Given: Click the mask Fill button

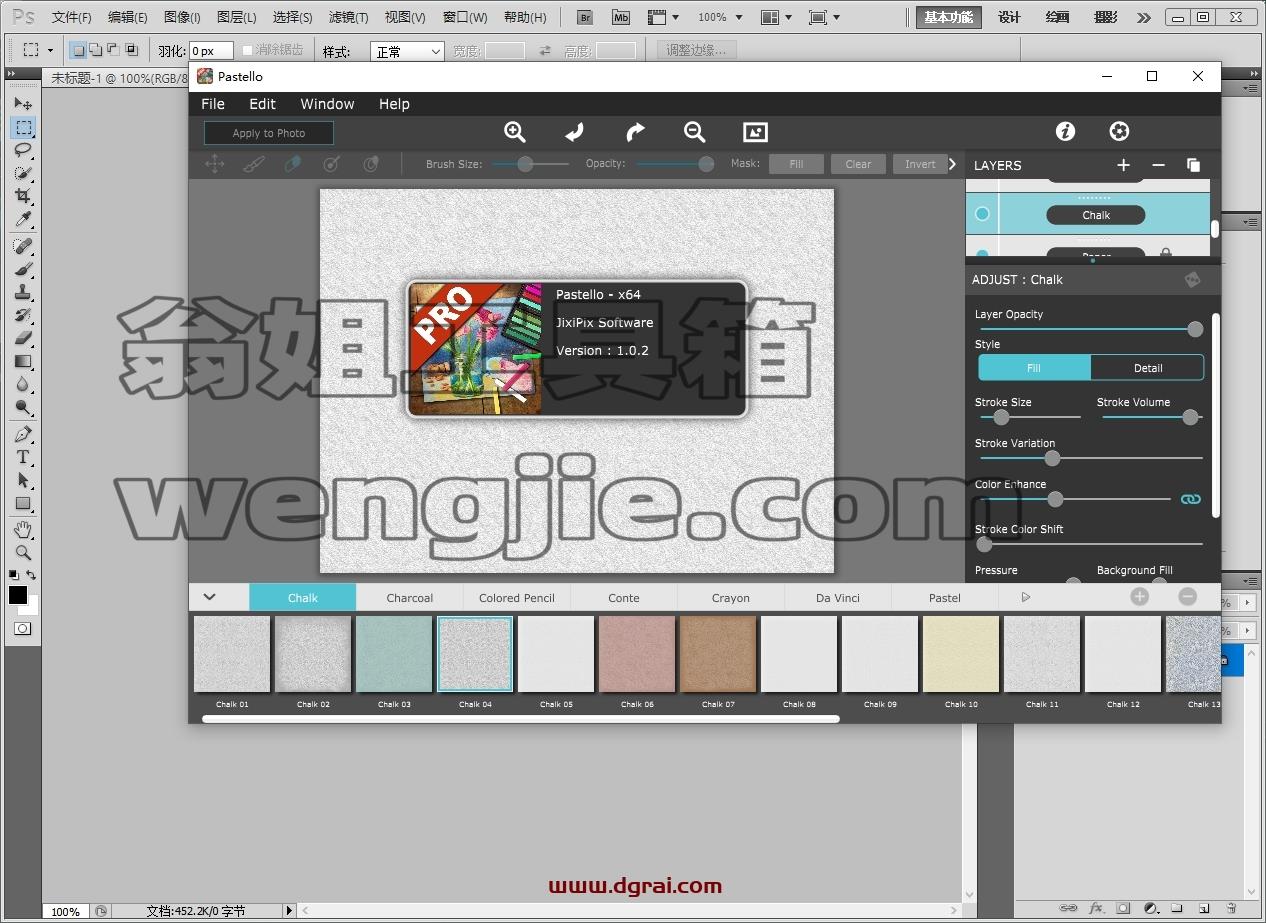Looking at the screenshot, I should [x=796, y=164].
